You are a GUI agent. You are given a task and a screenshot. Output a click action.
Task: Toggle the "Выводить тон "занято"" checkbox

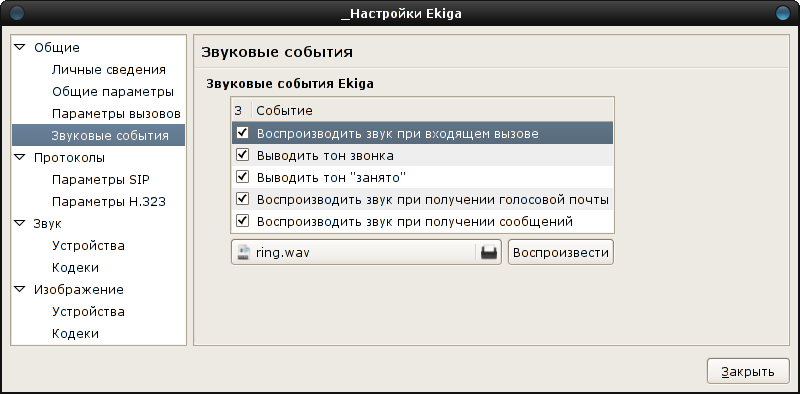[242, 177]
